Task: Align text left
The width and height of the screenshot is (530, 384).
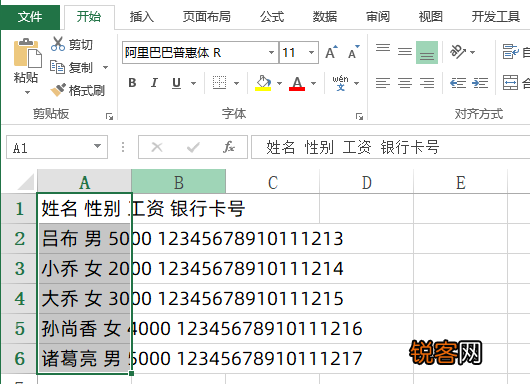Action: point(383,83)
